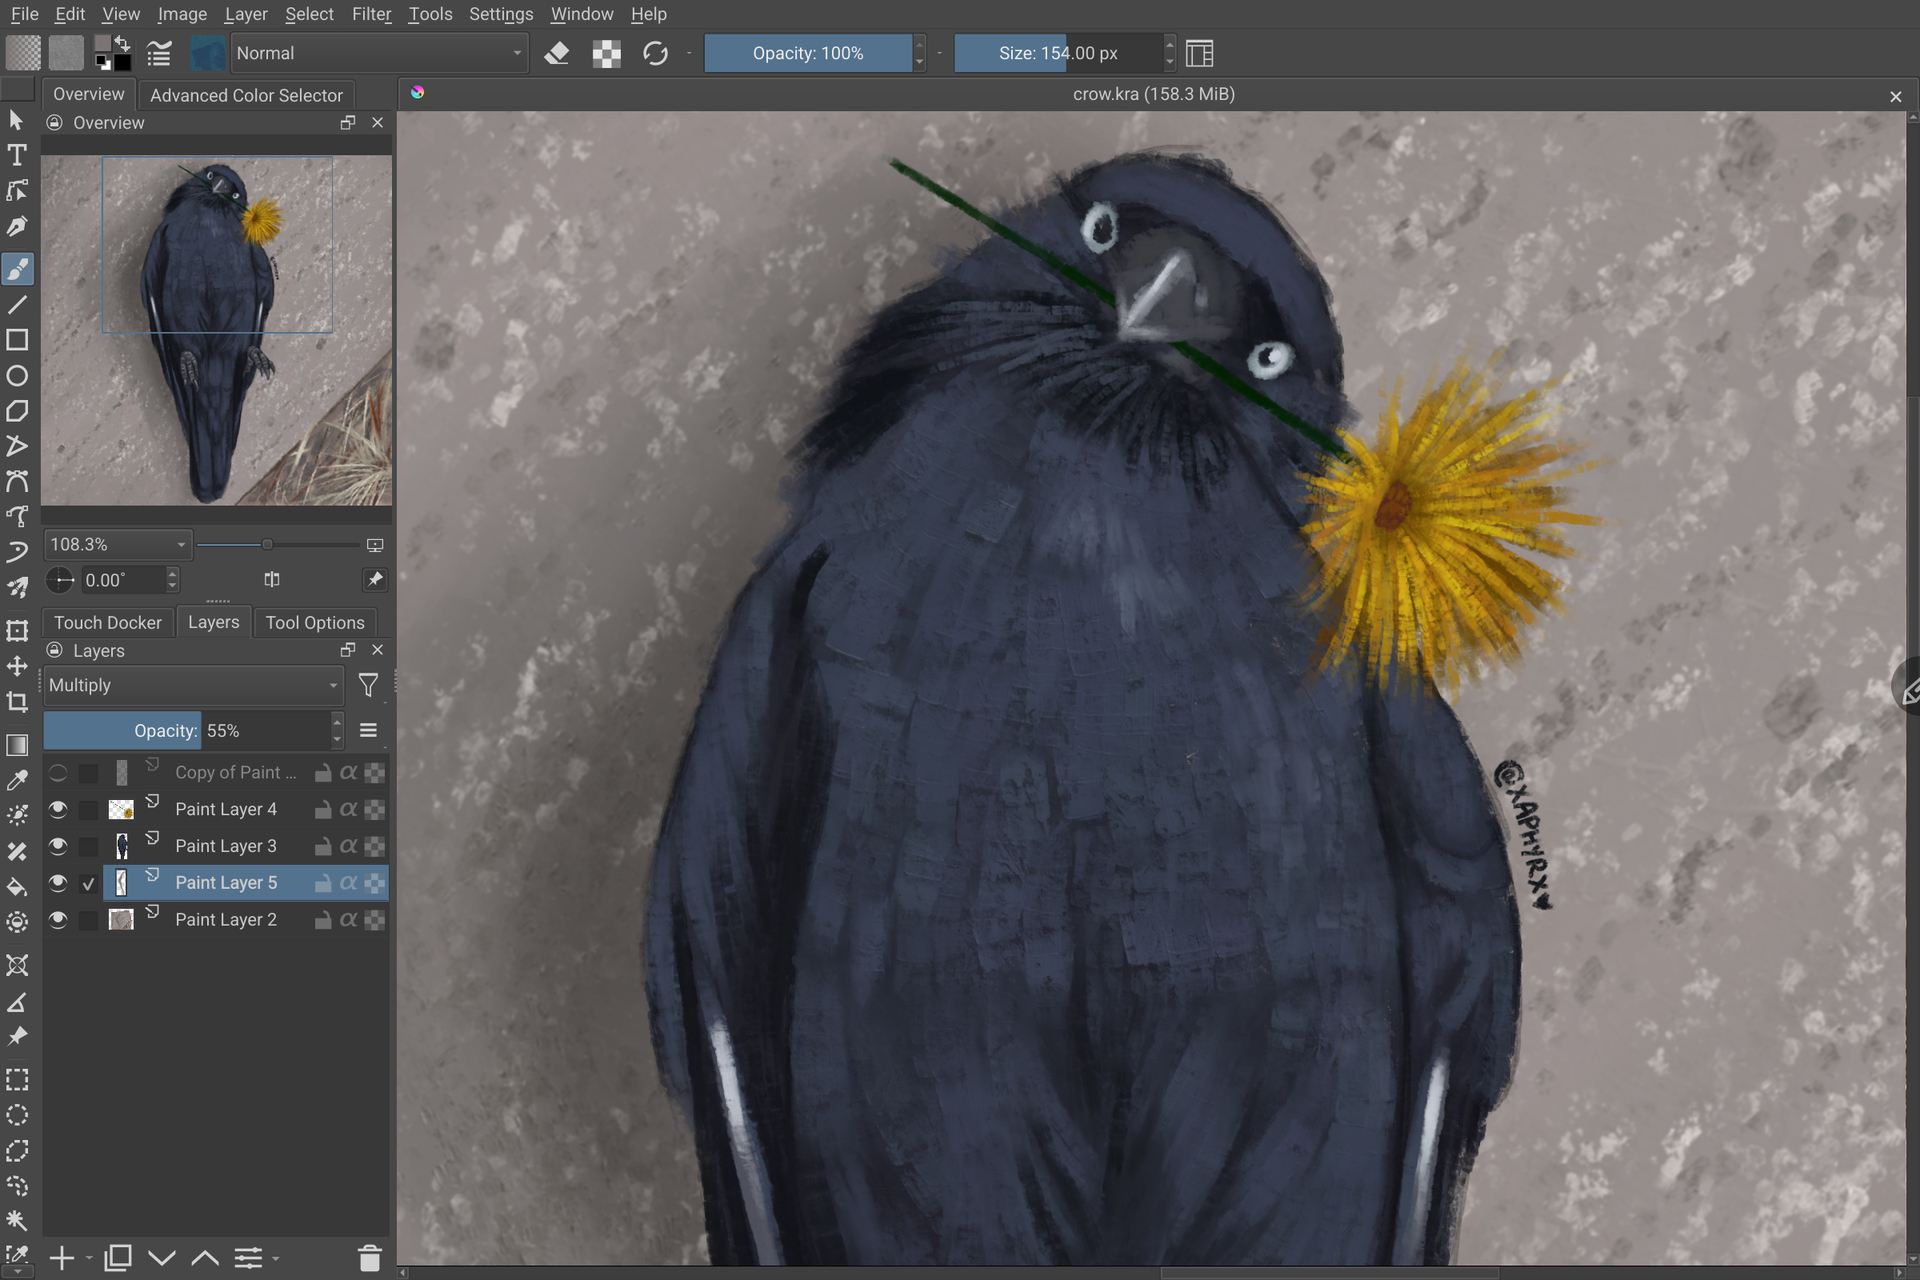The width and height of the screenshot is (1920, 1280).
Task: Toggle eraser mode in the toolbar
Action: 557,53
